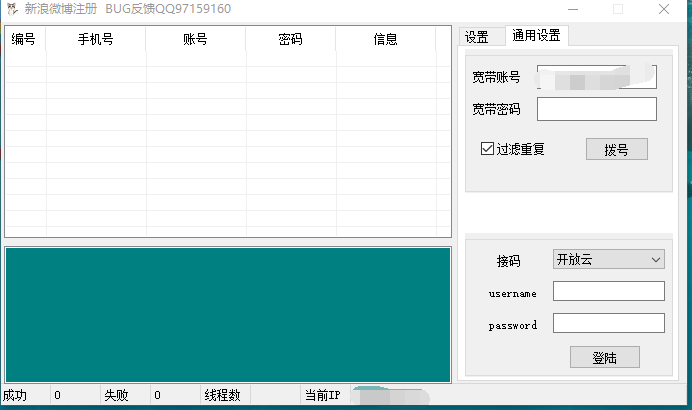Maximize the application window
The height and width of the screenshot is (410, 692).
click(x=618, y=9)
